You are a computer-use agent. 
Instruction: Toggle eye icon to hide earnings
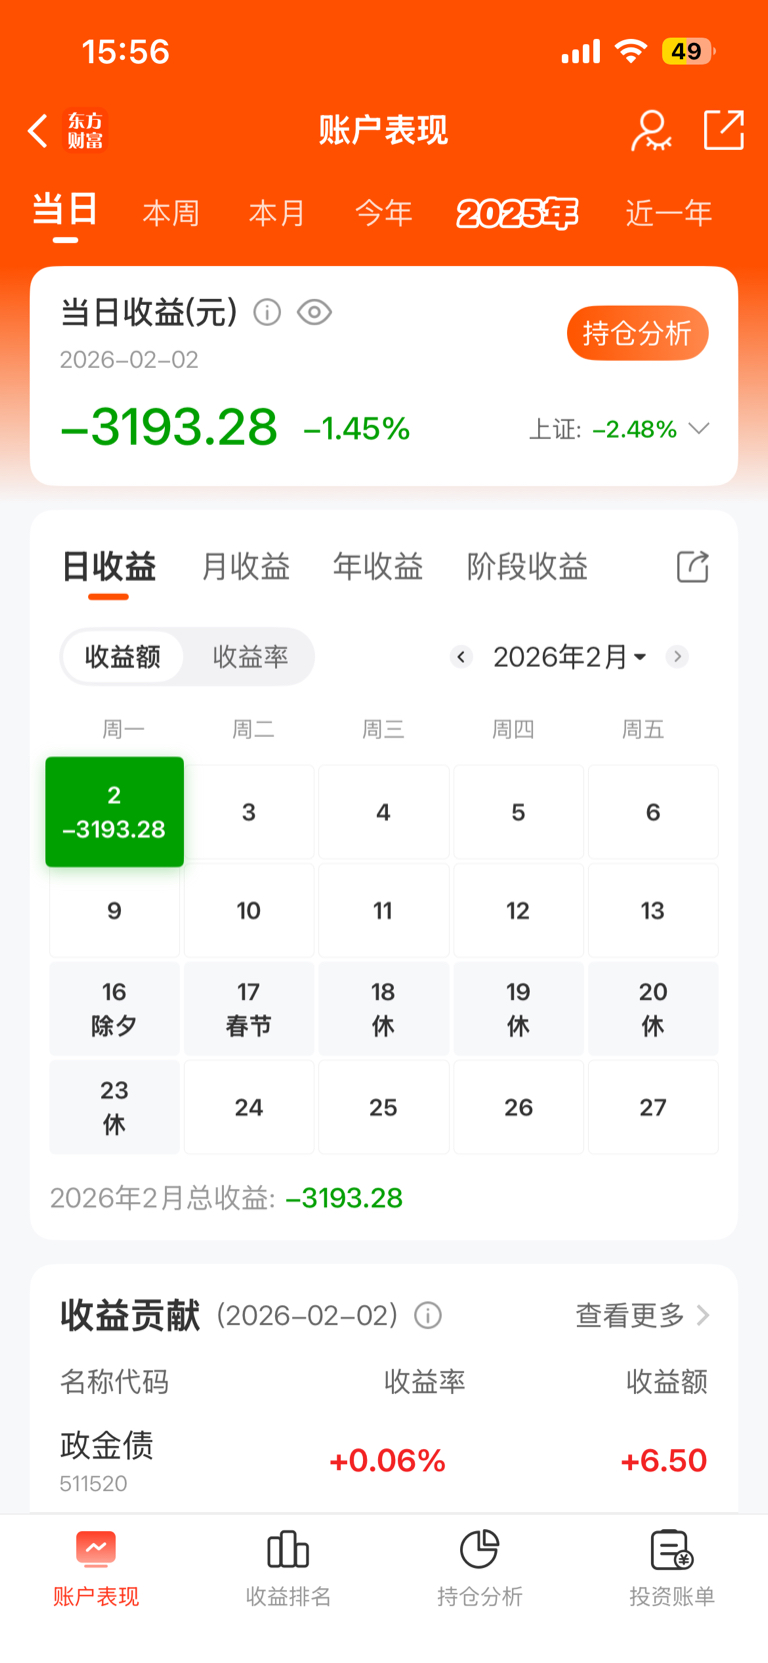314,312
